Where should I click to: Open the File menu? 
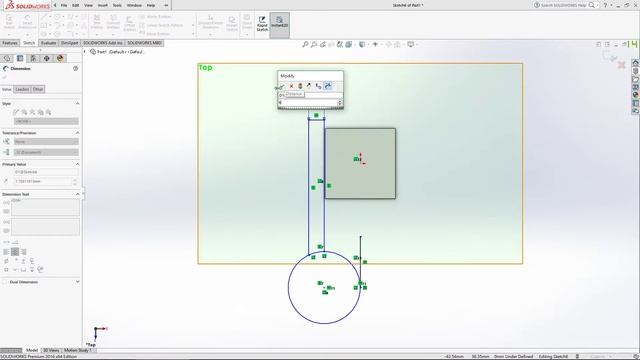click(x=64, y=5)
